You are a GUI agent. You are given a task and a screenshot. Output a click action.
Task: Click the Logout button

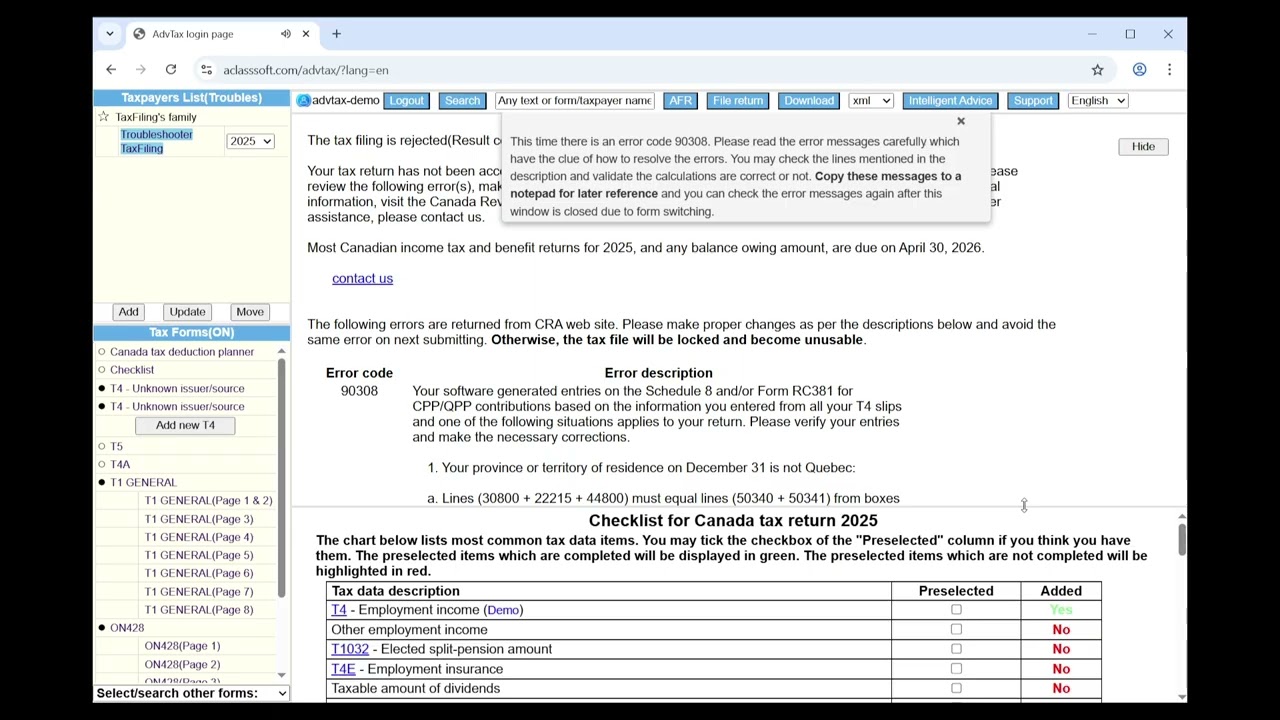pos(406,100)
